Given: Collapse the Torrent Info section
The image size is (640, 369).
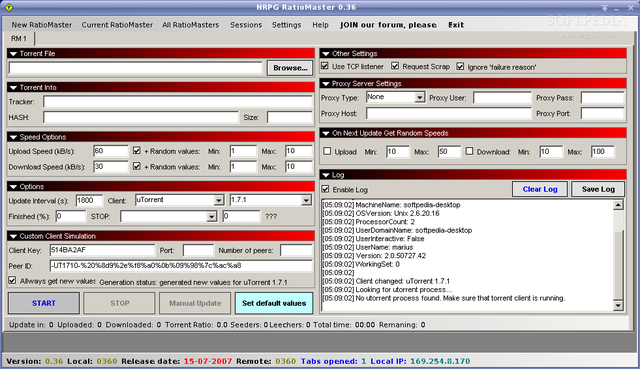Looking at the screenshot, I should tap(13, 88).
